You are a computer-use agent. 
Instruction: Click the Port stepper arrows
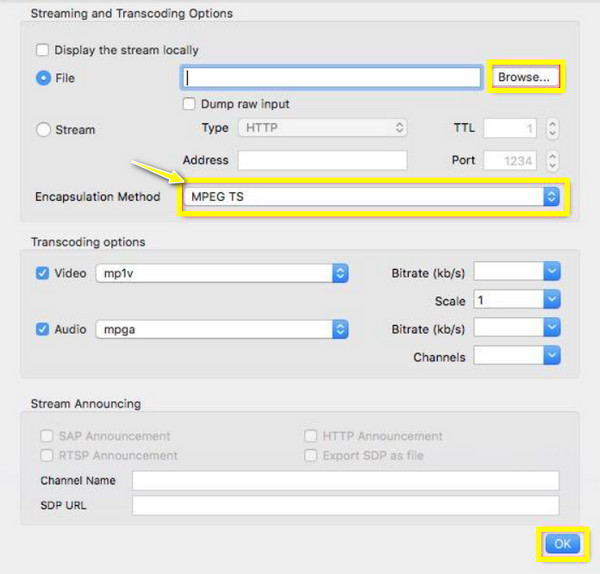[552, 160]
